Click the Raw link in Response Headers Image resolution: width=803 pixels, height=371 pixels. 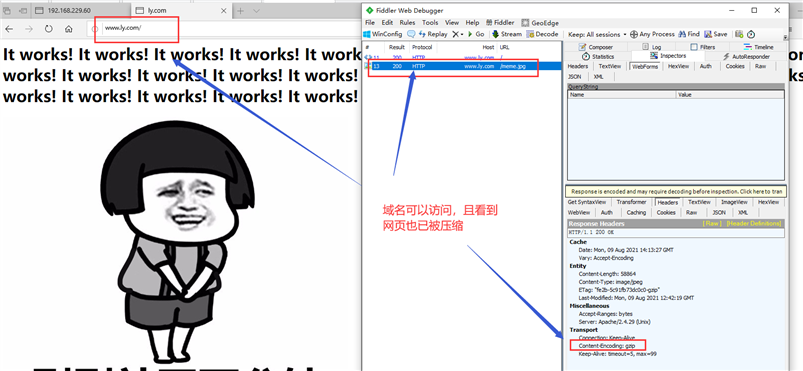click(x=712, y=223)
